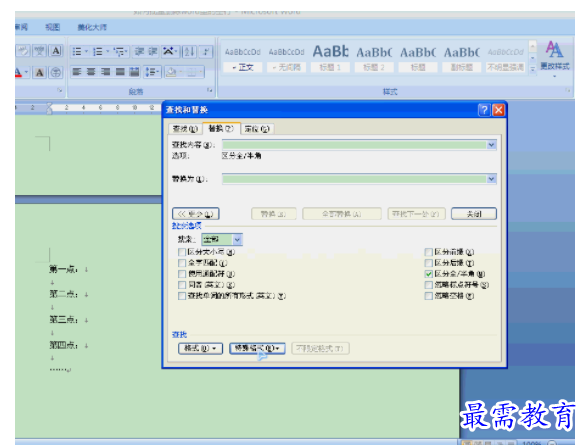Justify the paragraph text
The image size is (584, 447).
coord(120,72)
